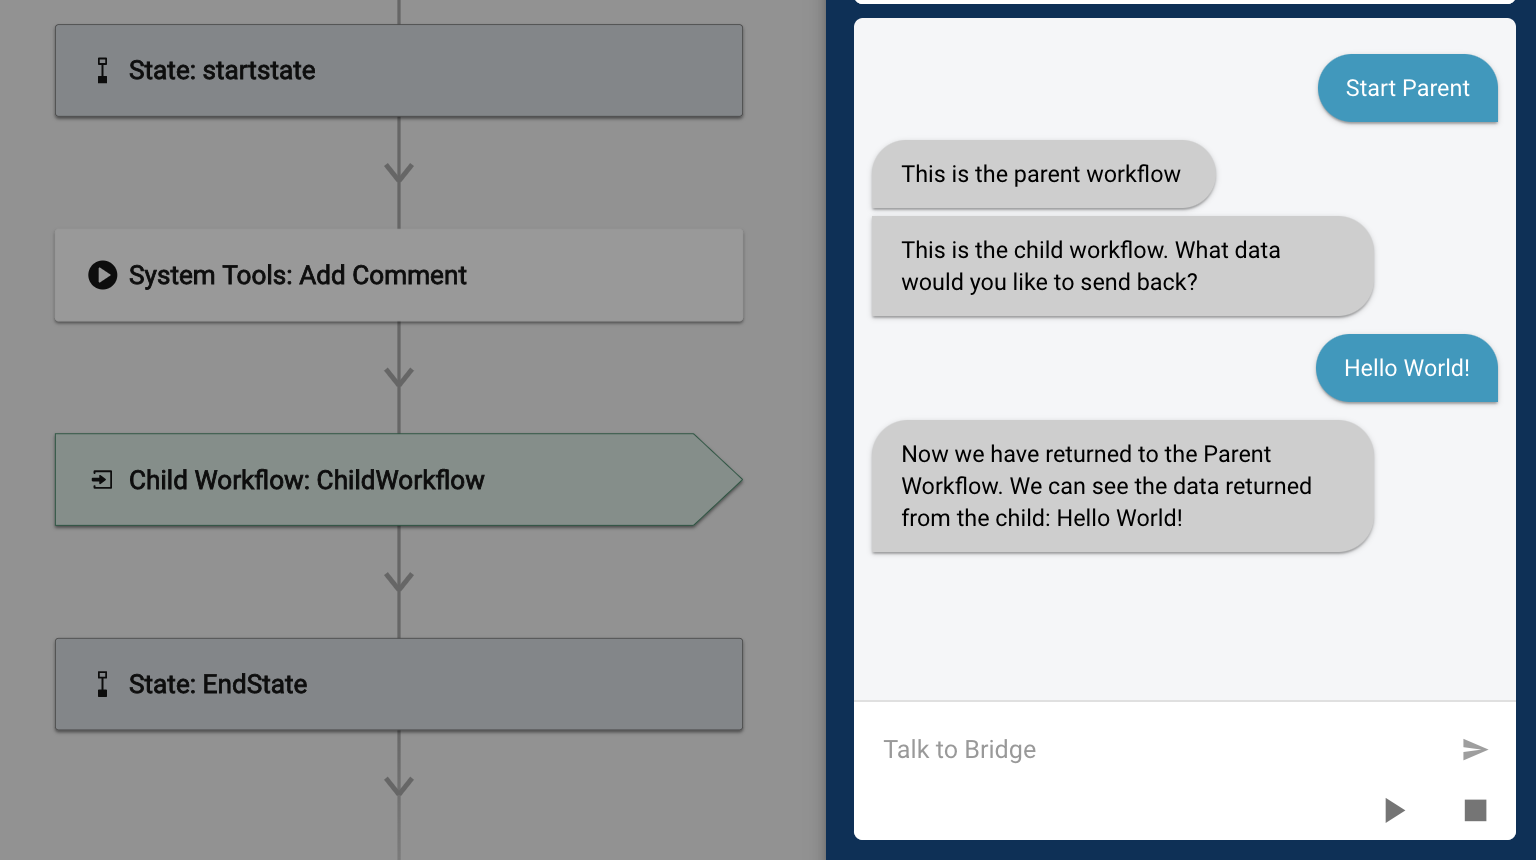Viewport: 1536px width, 860px height.
Task: Select the 'What data would you like to send back?' message
Action: click(x=1122, y=266)
